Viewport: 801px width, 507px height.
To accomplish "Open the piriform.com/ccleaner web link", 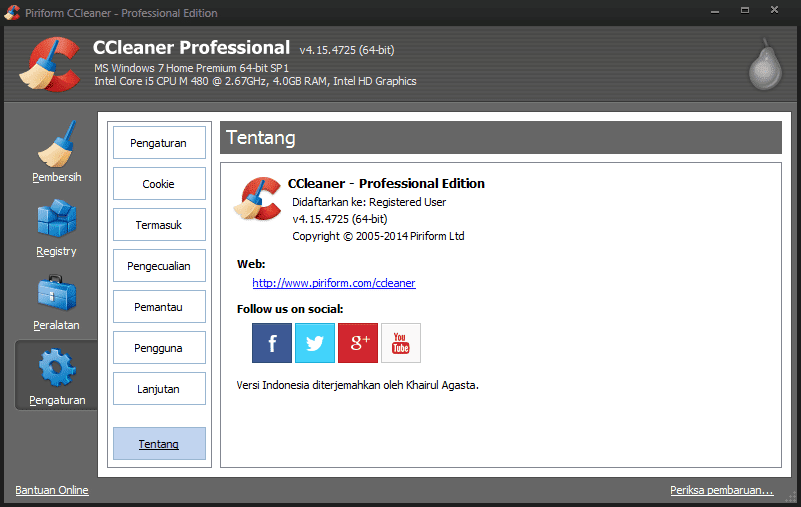I will point(334,283).
